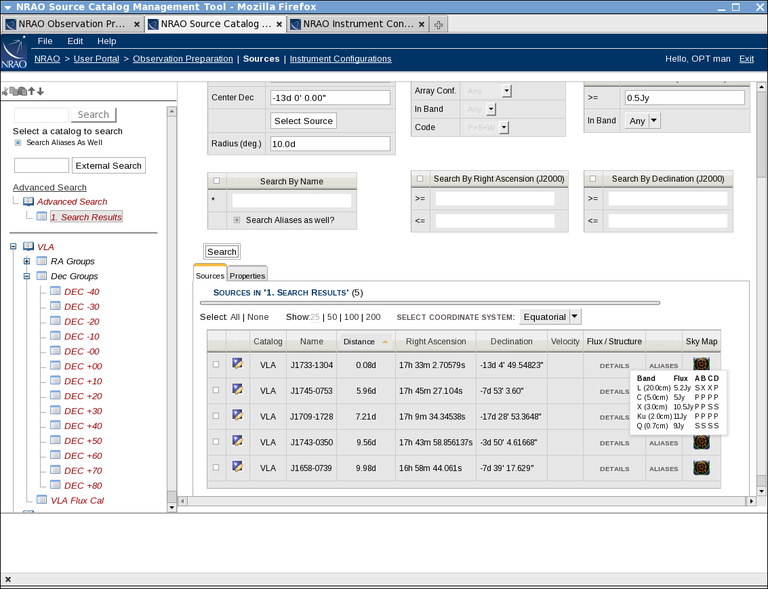Click the NRAO logo icon
The height and width of the screenshot is (589, 768).
[x=15, y=51]
